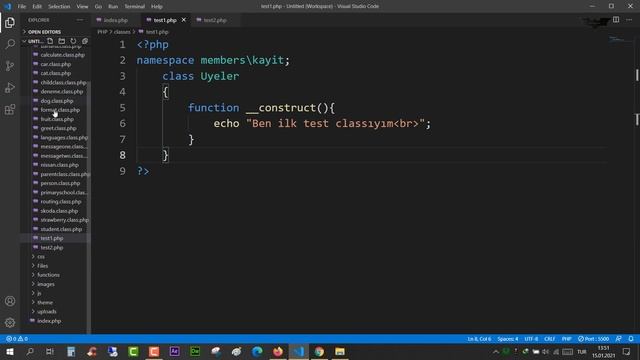
Task: Click the Collapse Folders icon in Explorer
Action: click(85, 41)
